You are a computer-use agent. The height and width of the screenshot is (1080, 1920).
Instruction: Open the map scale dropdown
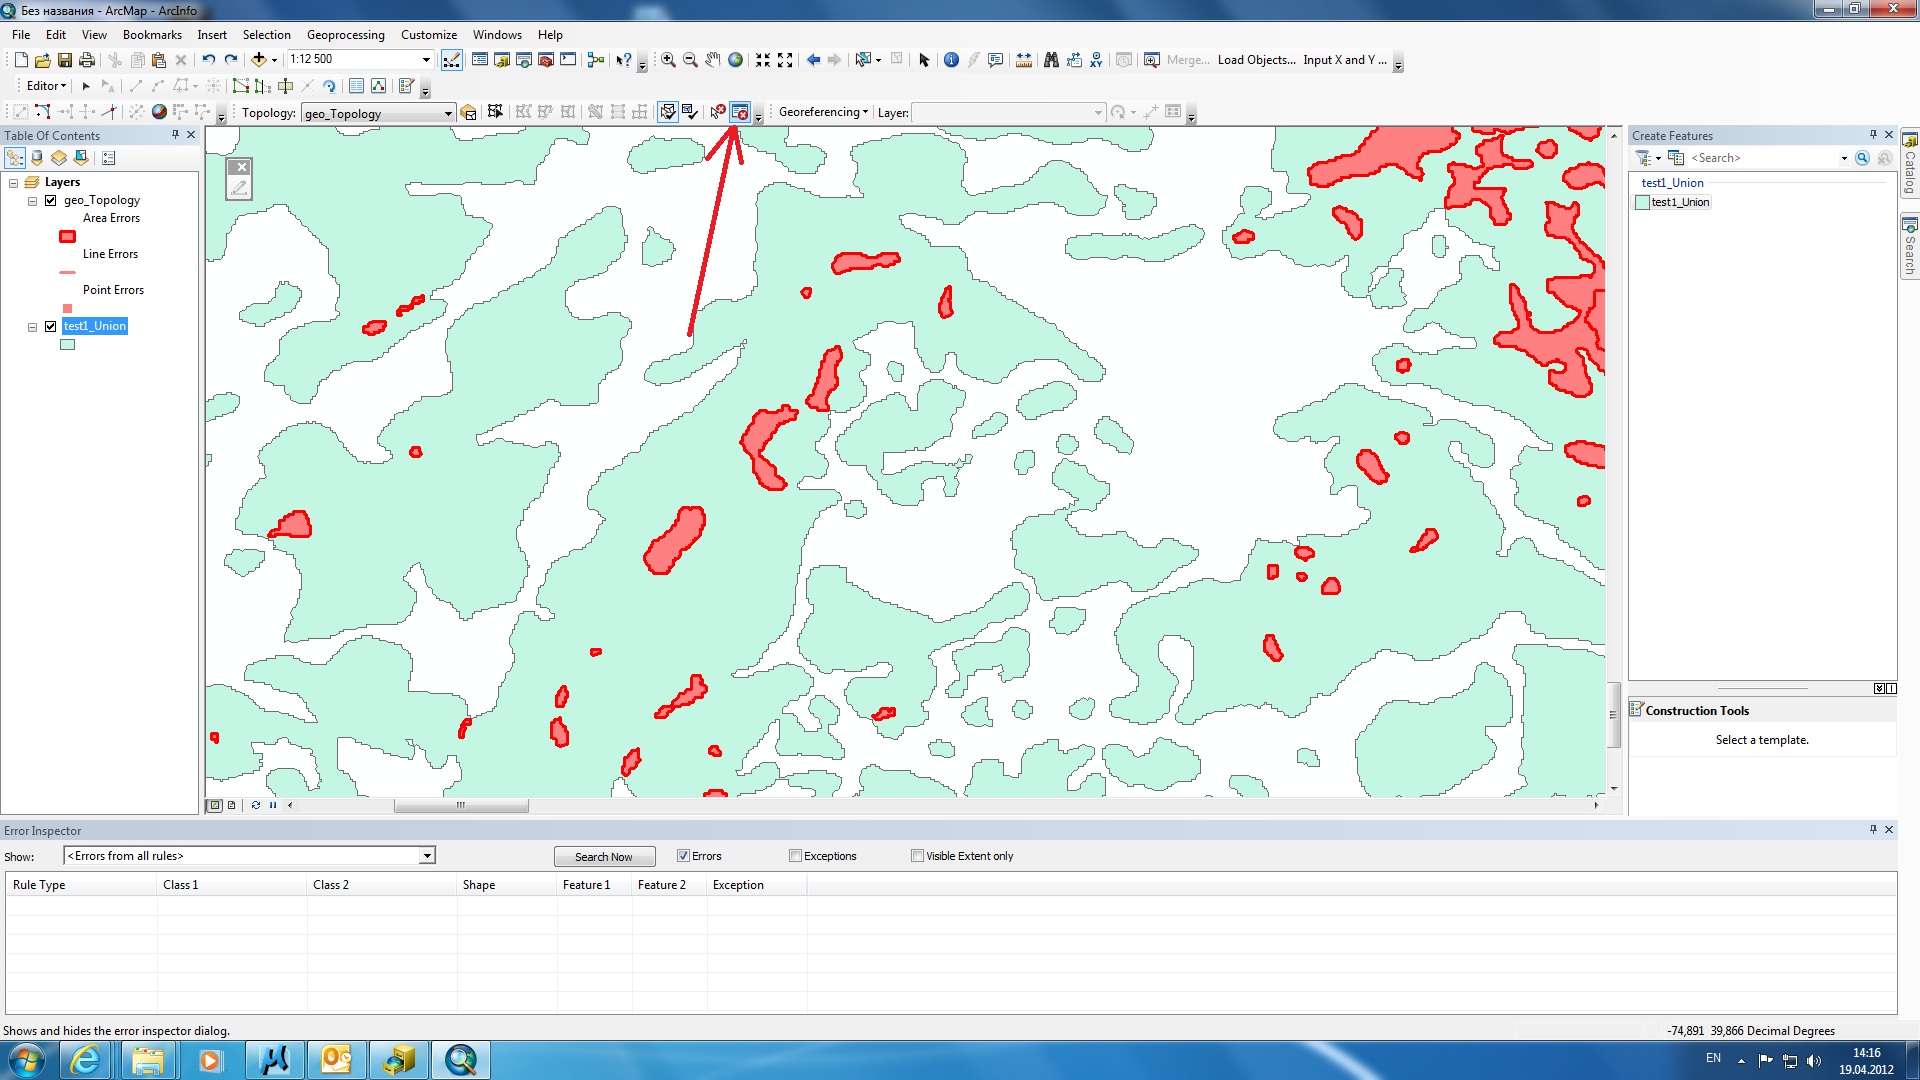coord(426,60)
